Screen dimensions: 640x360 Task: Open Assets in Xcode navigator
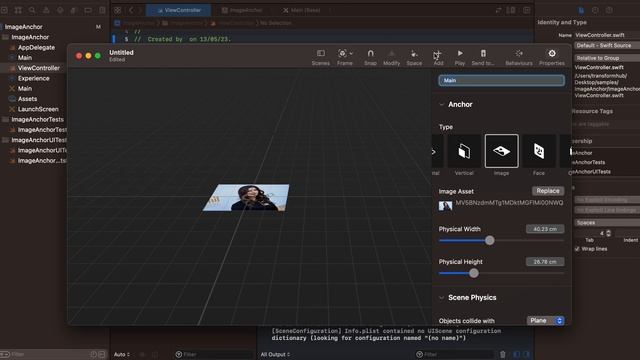point(27,99)
